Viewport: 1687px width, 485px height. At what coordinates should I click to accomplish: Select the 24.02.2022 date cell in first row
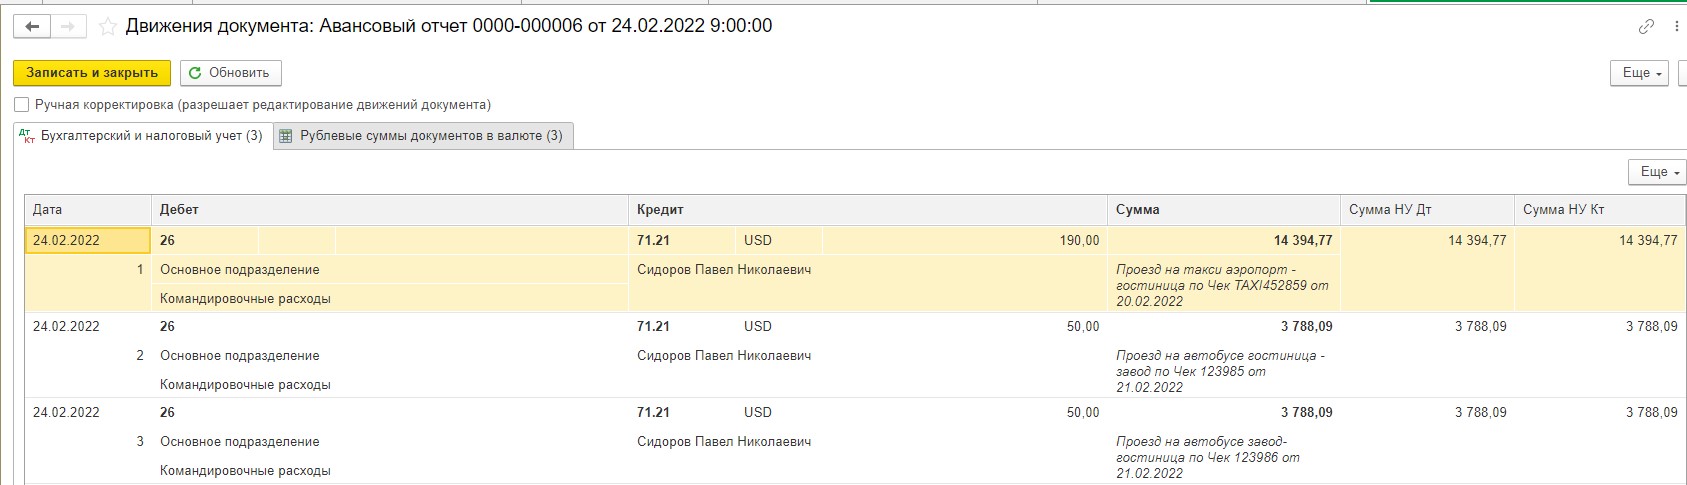point(88,240)
